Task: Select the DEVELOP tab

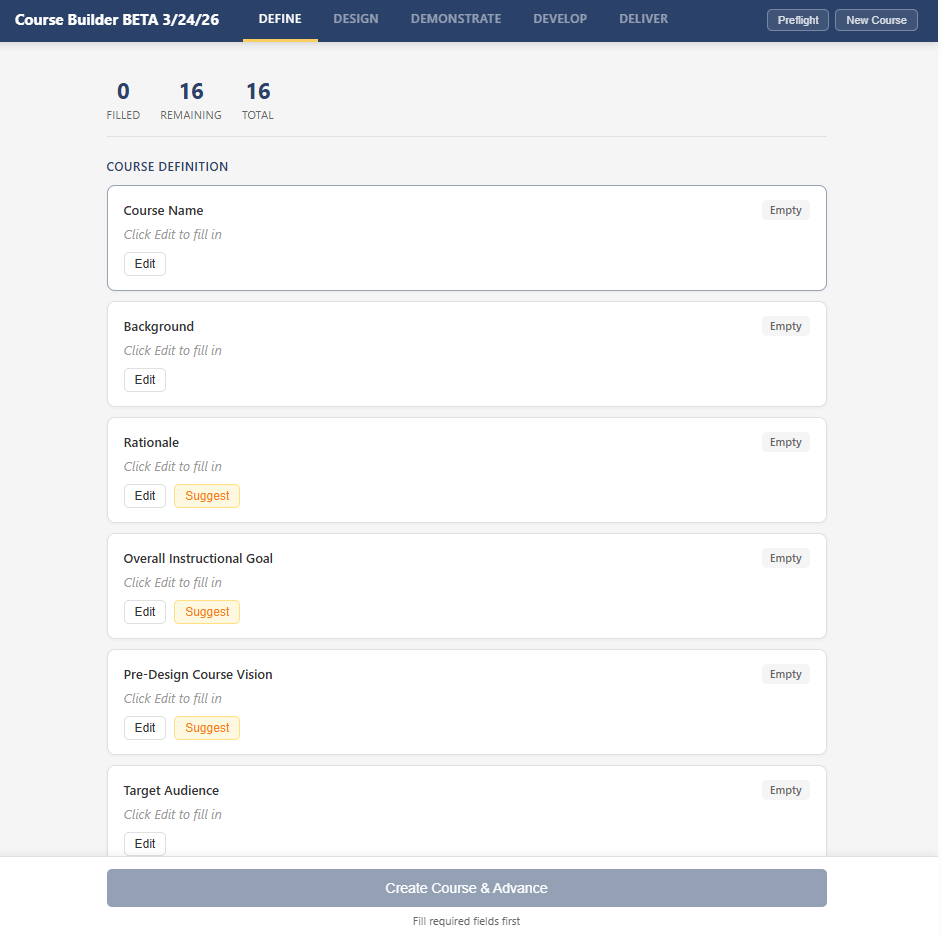Action: [560, 19]
